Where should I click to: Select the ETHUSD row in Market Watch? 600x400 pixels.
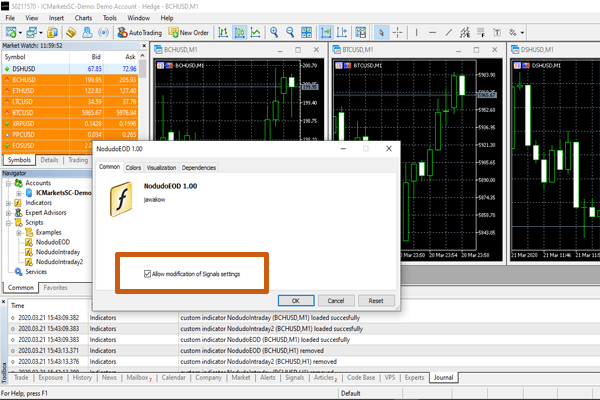[70, 91]
